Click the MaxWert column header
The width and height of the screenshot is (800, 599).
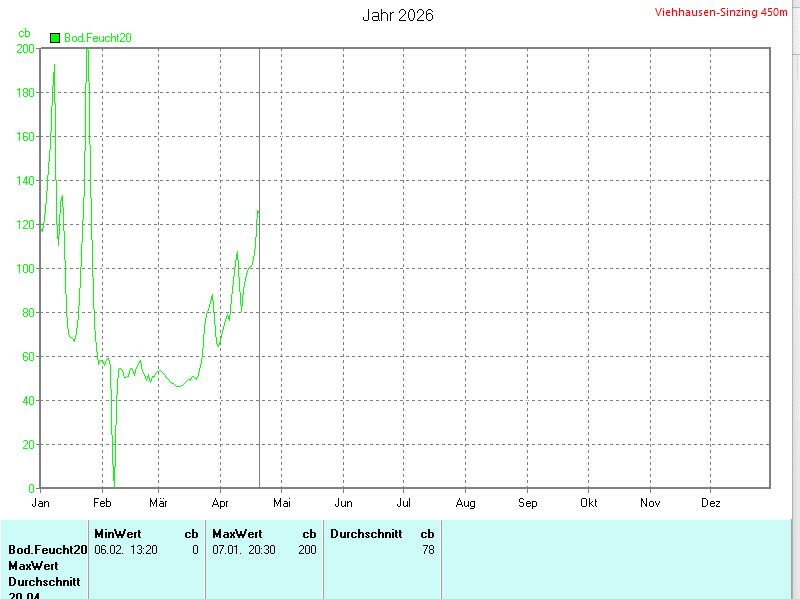pos(237,534)
